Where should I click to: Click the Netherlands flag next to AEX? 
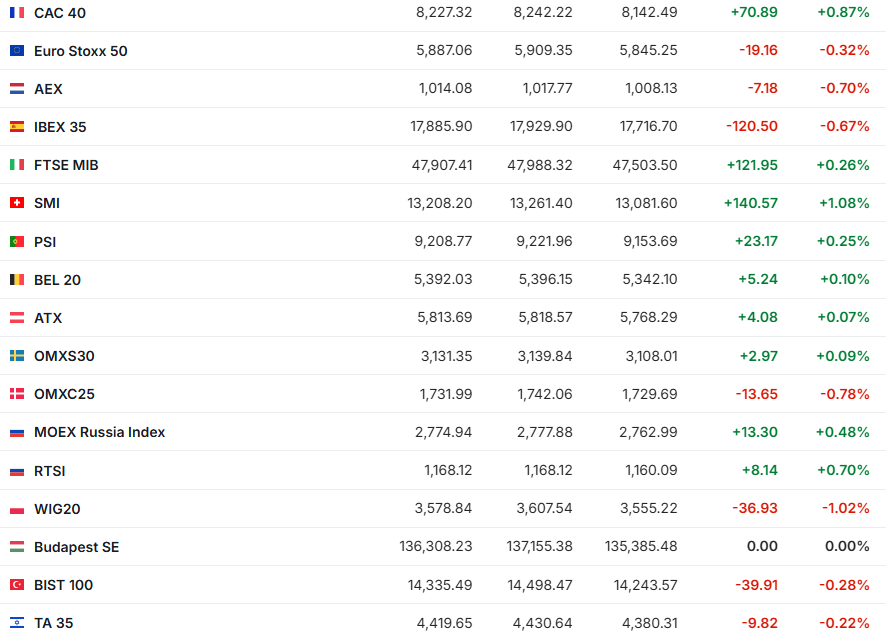(17, 89)
